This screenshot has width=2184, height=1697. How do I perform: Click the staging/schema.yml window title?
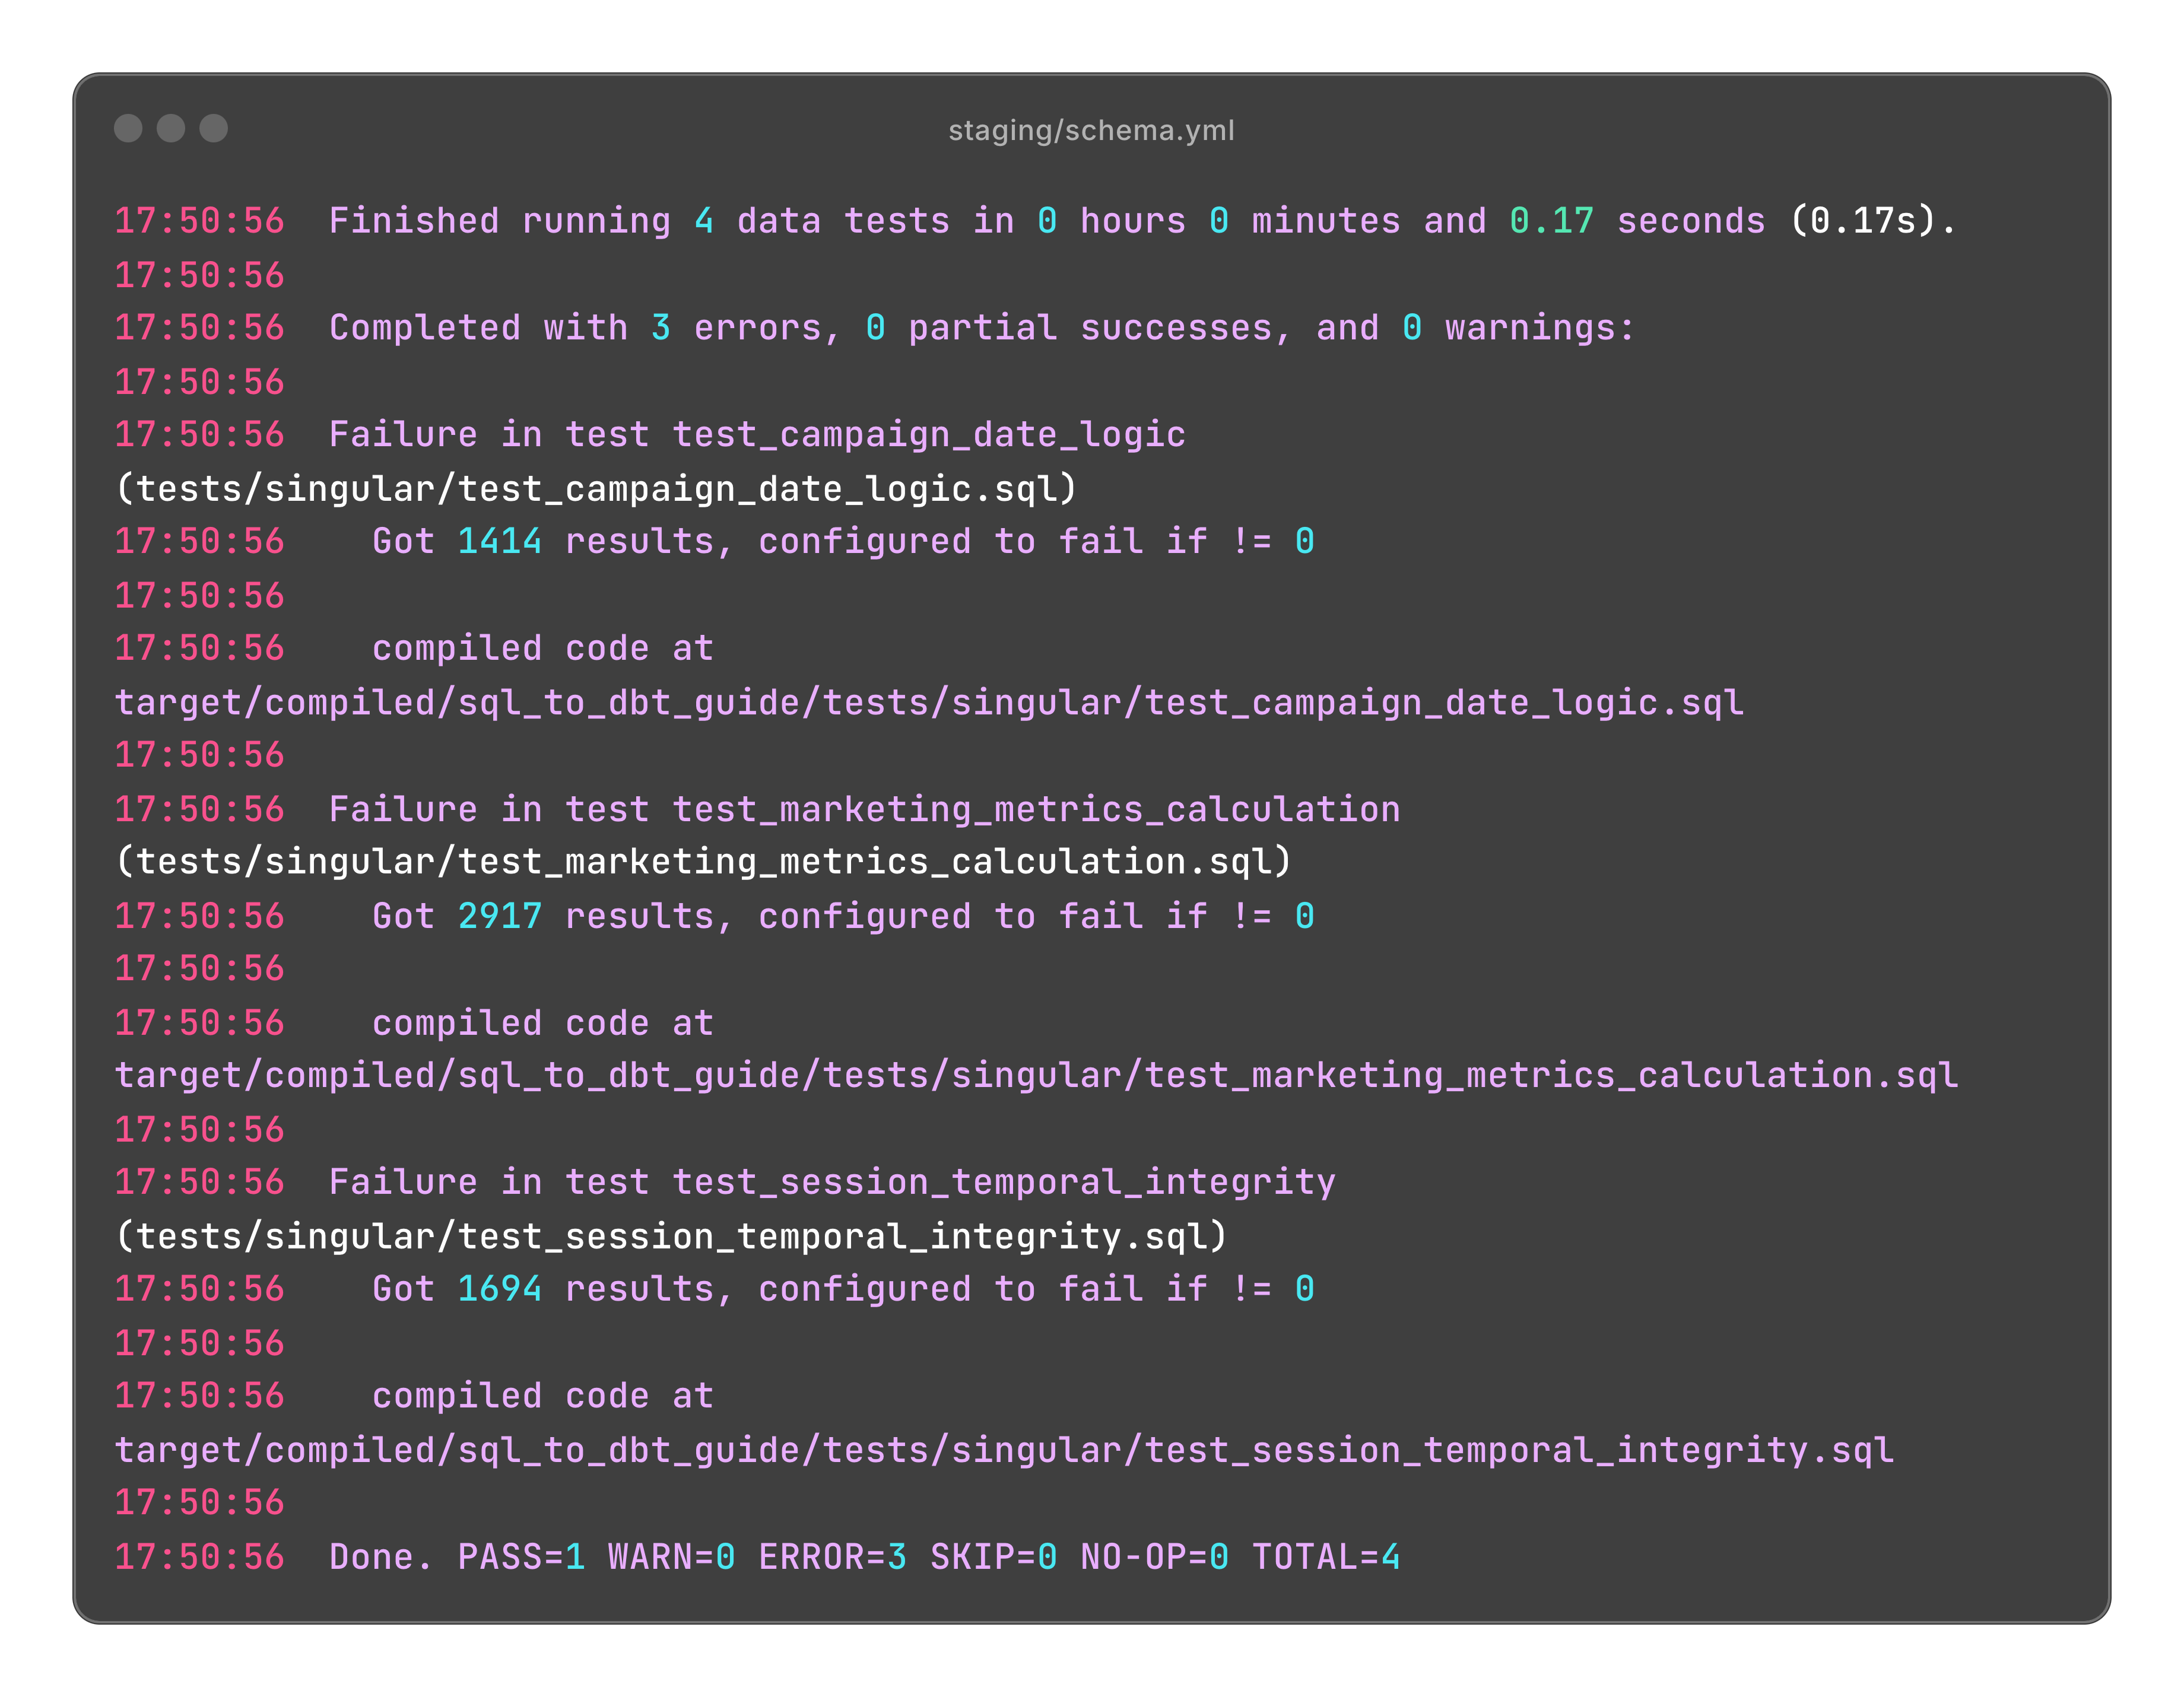pos(1091,131)
